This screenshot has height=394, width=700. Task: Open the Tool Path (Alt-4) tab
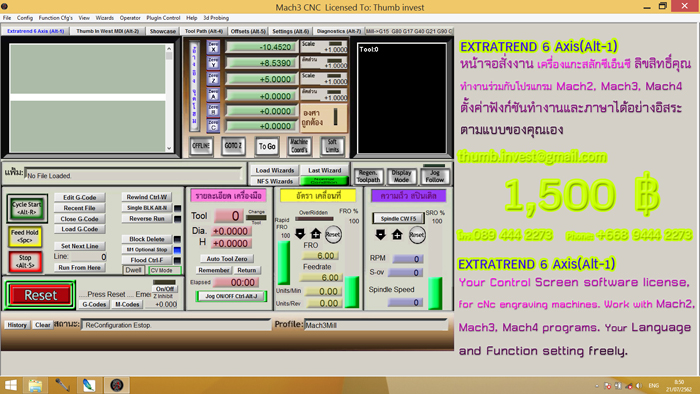[204, 31]
